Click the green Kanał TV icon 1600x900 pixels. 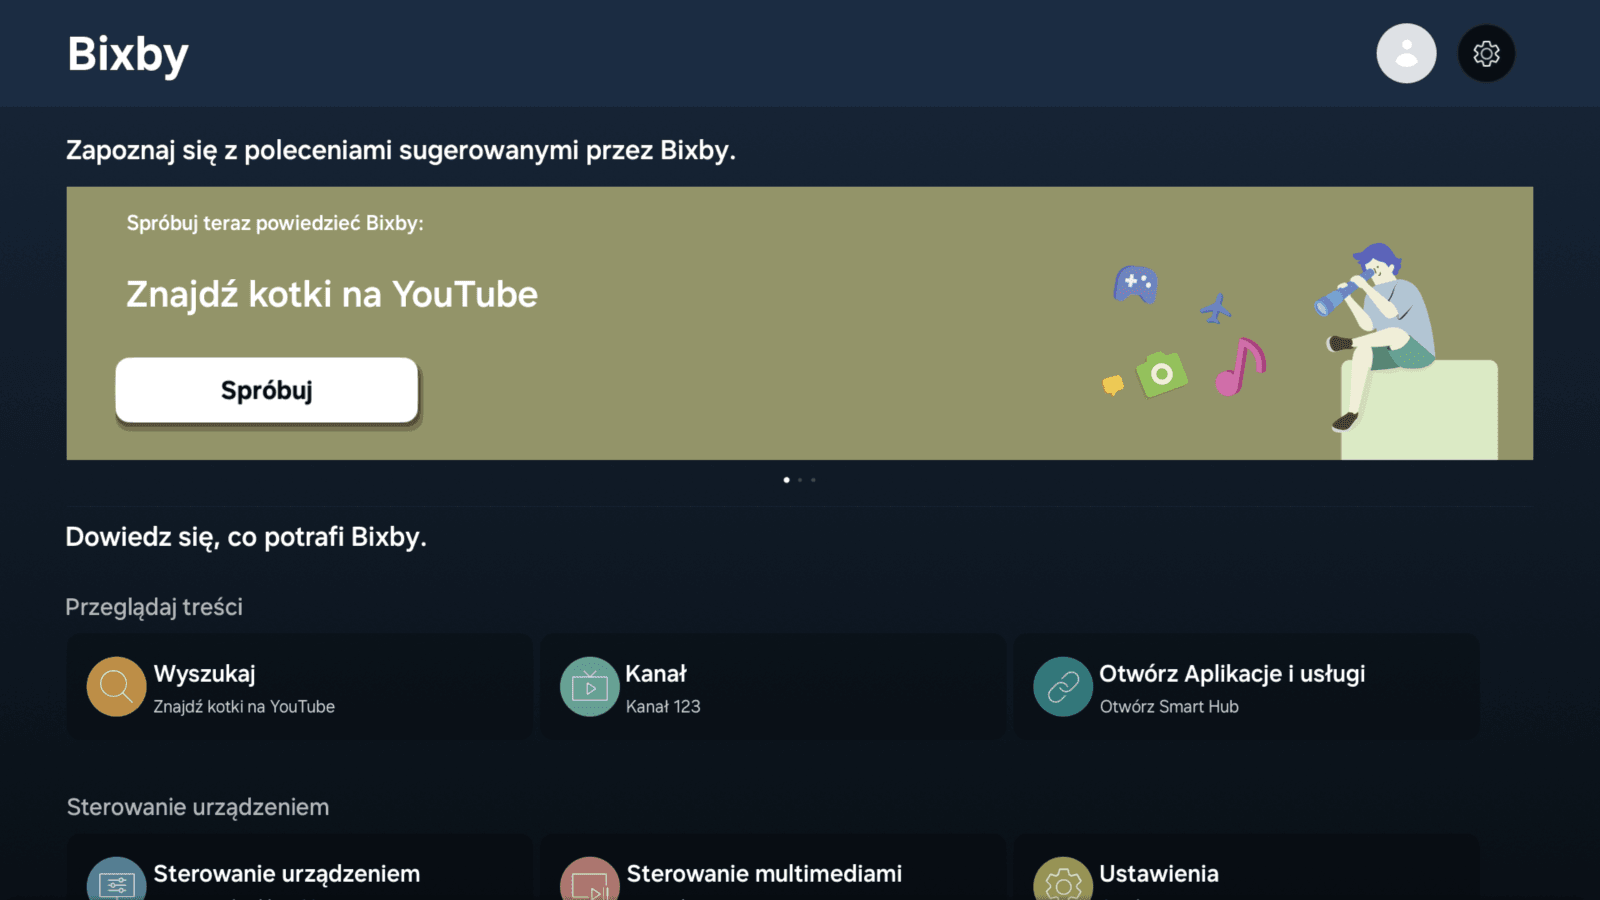[x=589, y=687]
